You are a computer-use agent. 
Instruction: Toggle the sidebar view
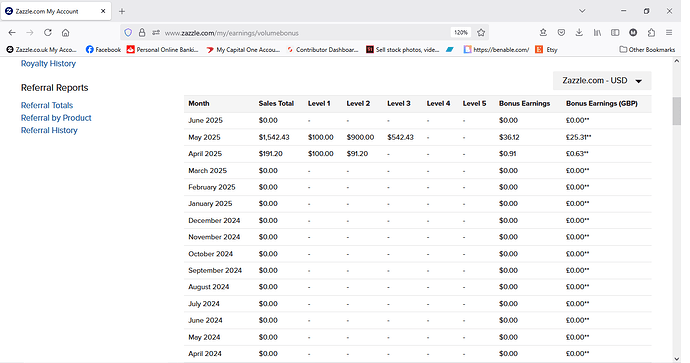615,33
